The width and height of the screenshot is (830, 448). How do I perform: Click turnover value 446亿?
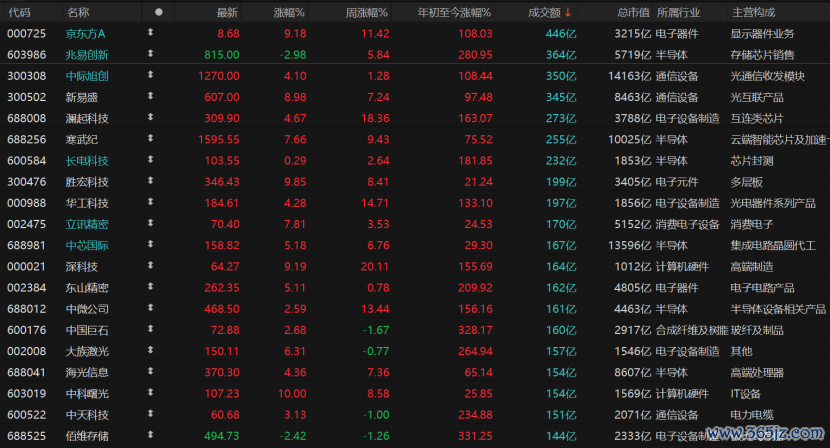(x=561, y=34)
